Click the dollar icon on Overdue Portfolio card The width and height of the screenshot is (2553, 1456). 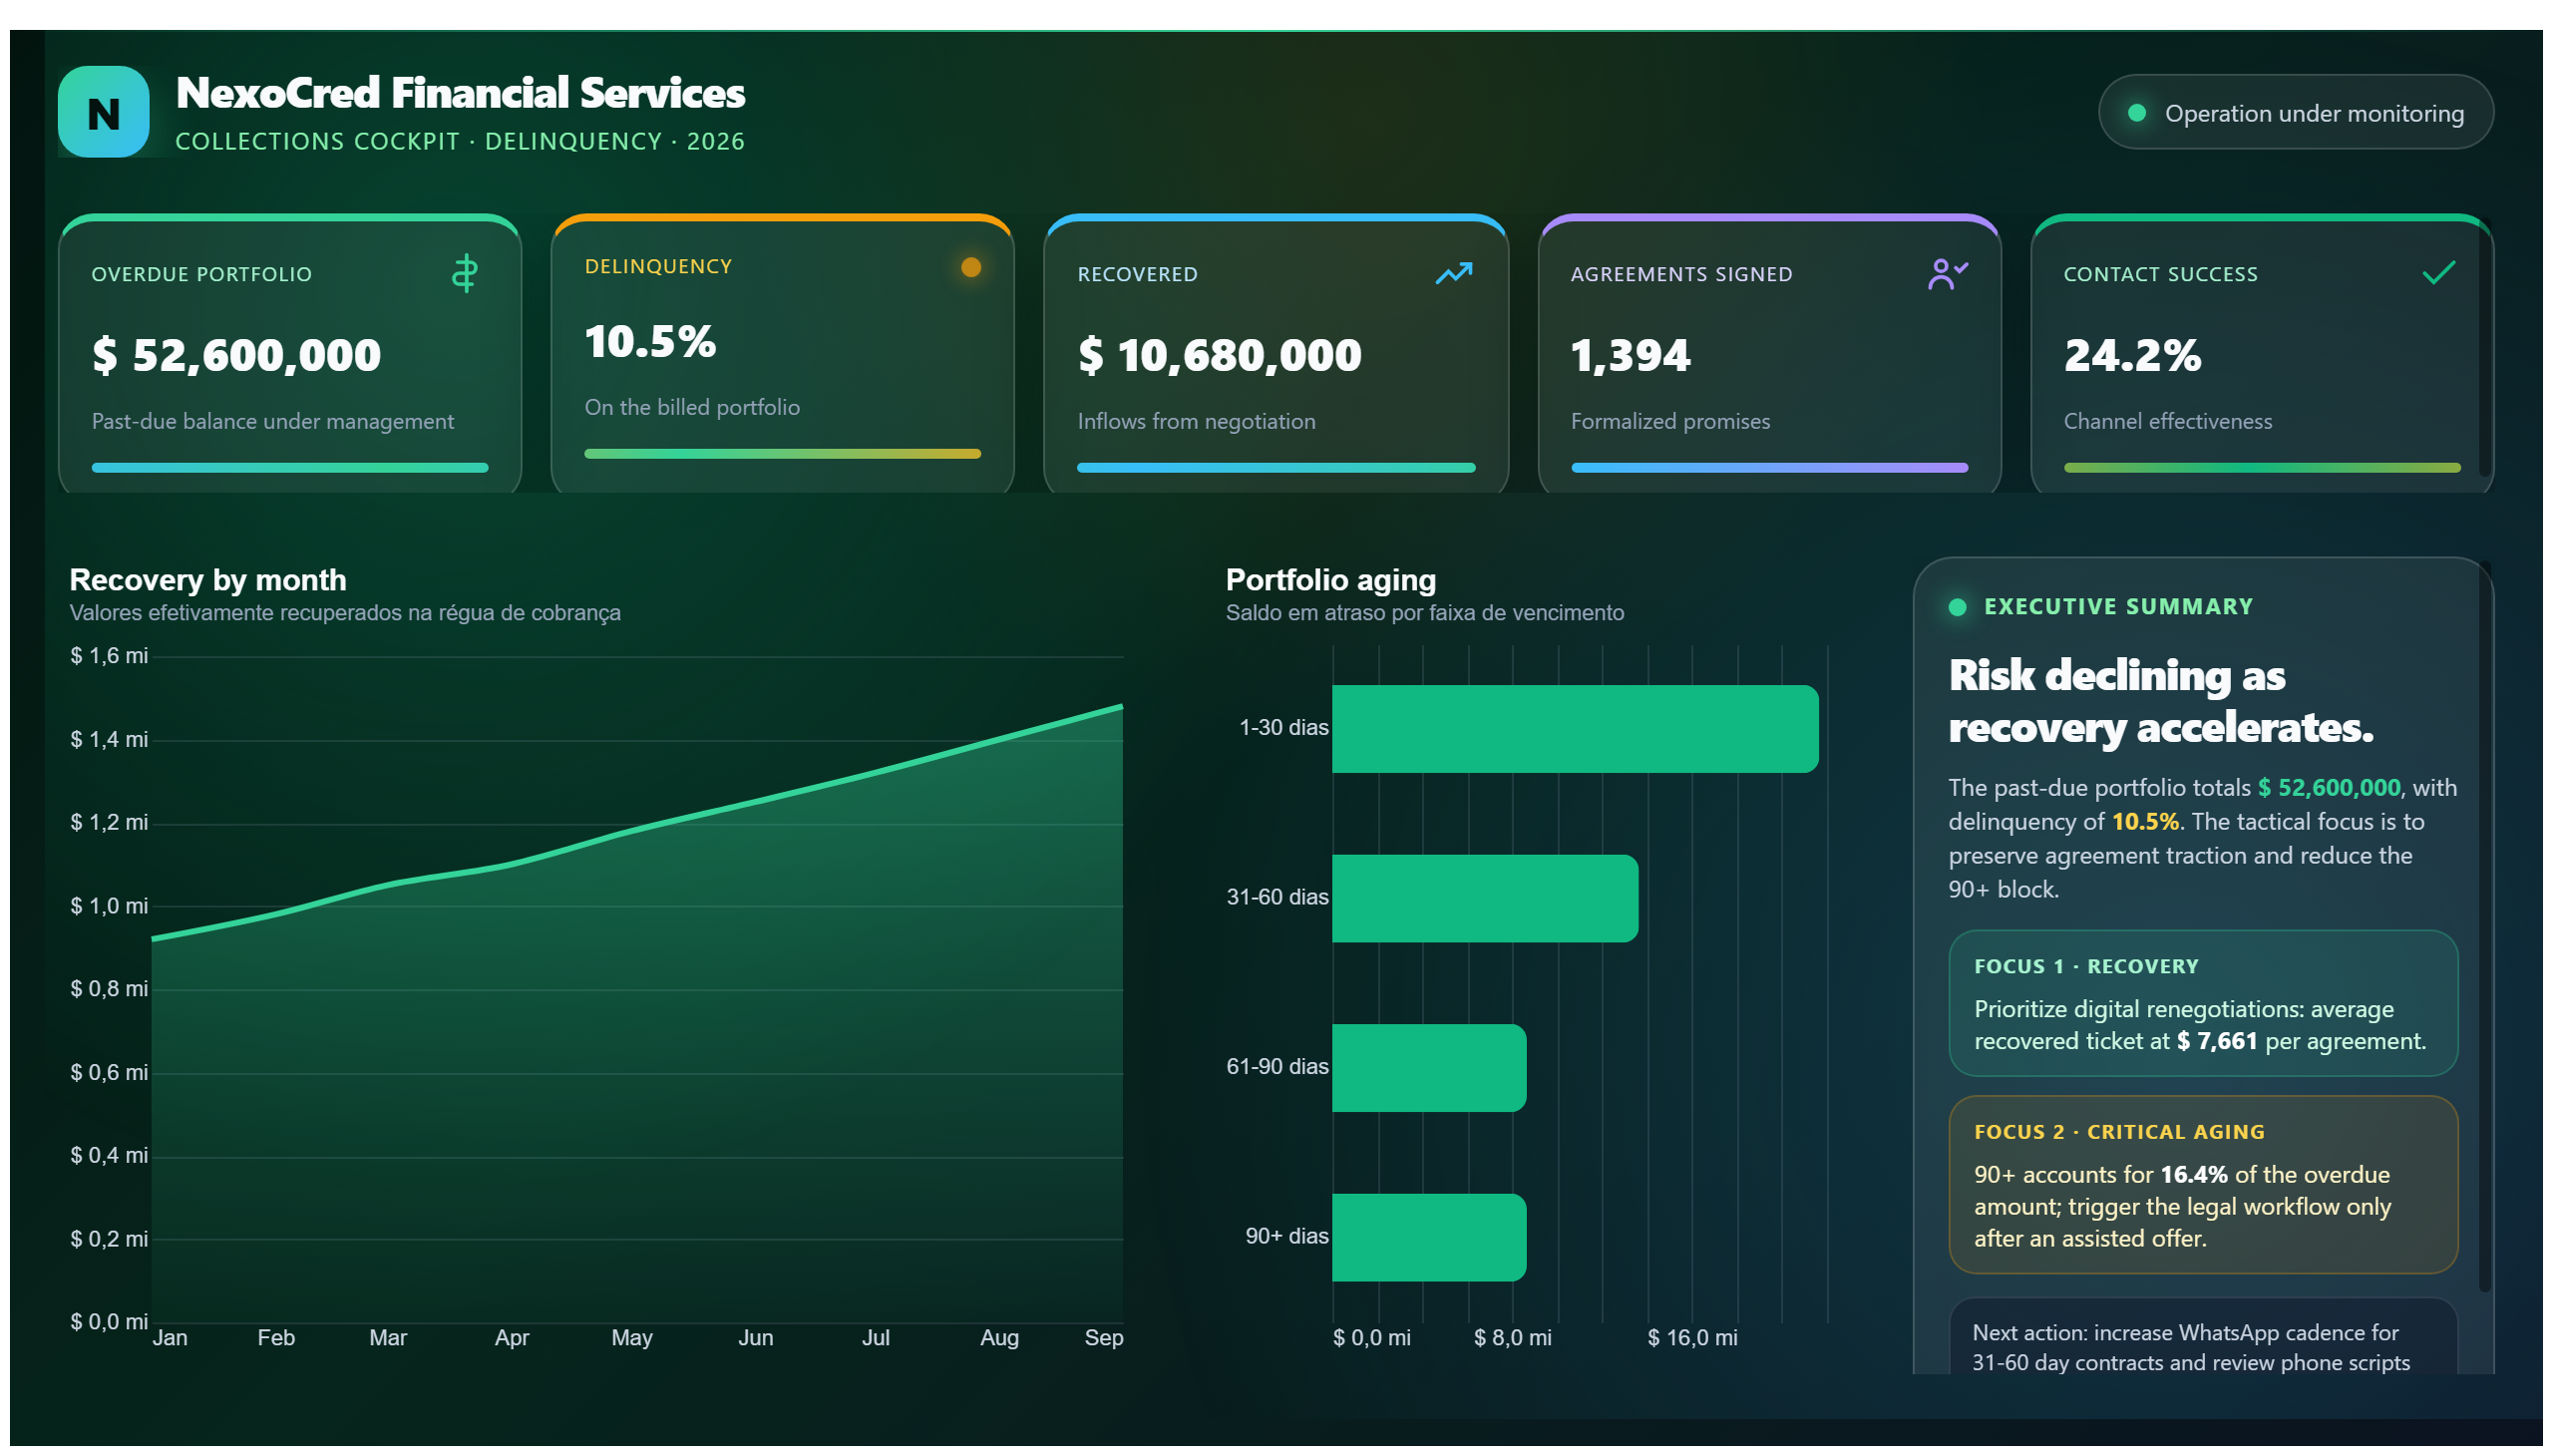pyautogui.click(x=464, y=273)
